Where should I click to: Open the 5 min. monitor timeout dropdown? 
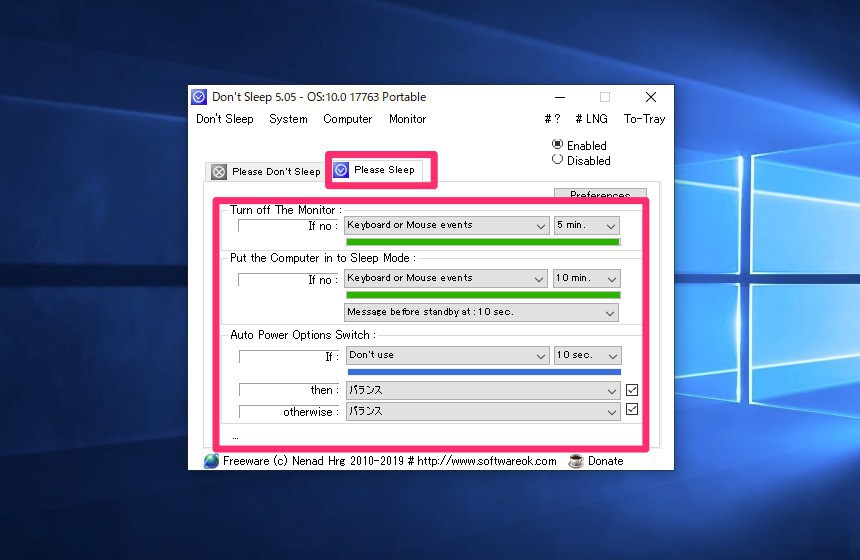click(587, 225)
